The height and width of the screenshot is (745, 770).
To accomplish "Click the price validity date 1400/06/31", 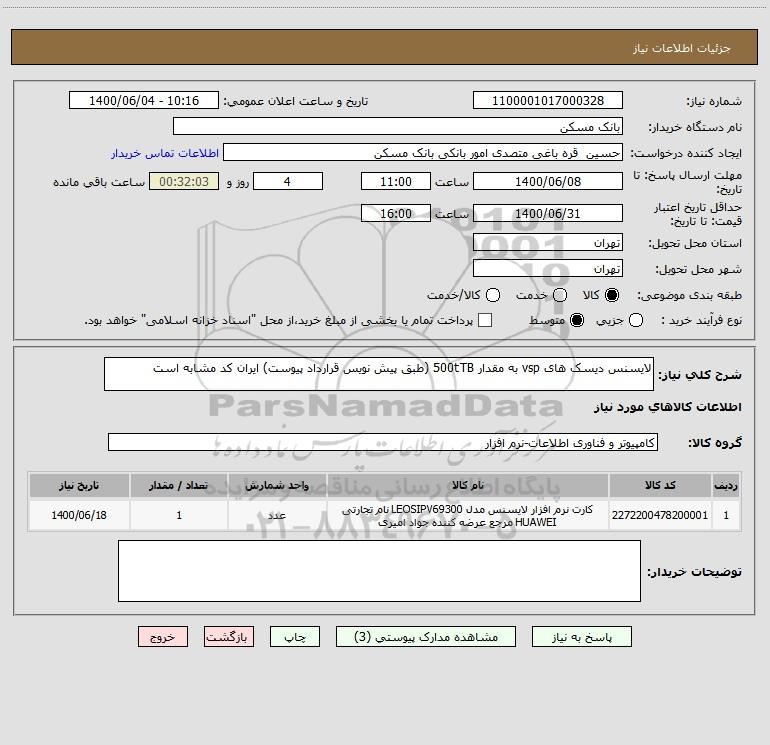I will [x=548, y=214].
